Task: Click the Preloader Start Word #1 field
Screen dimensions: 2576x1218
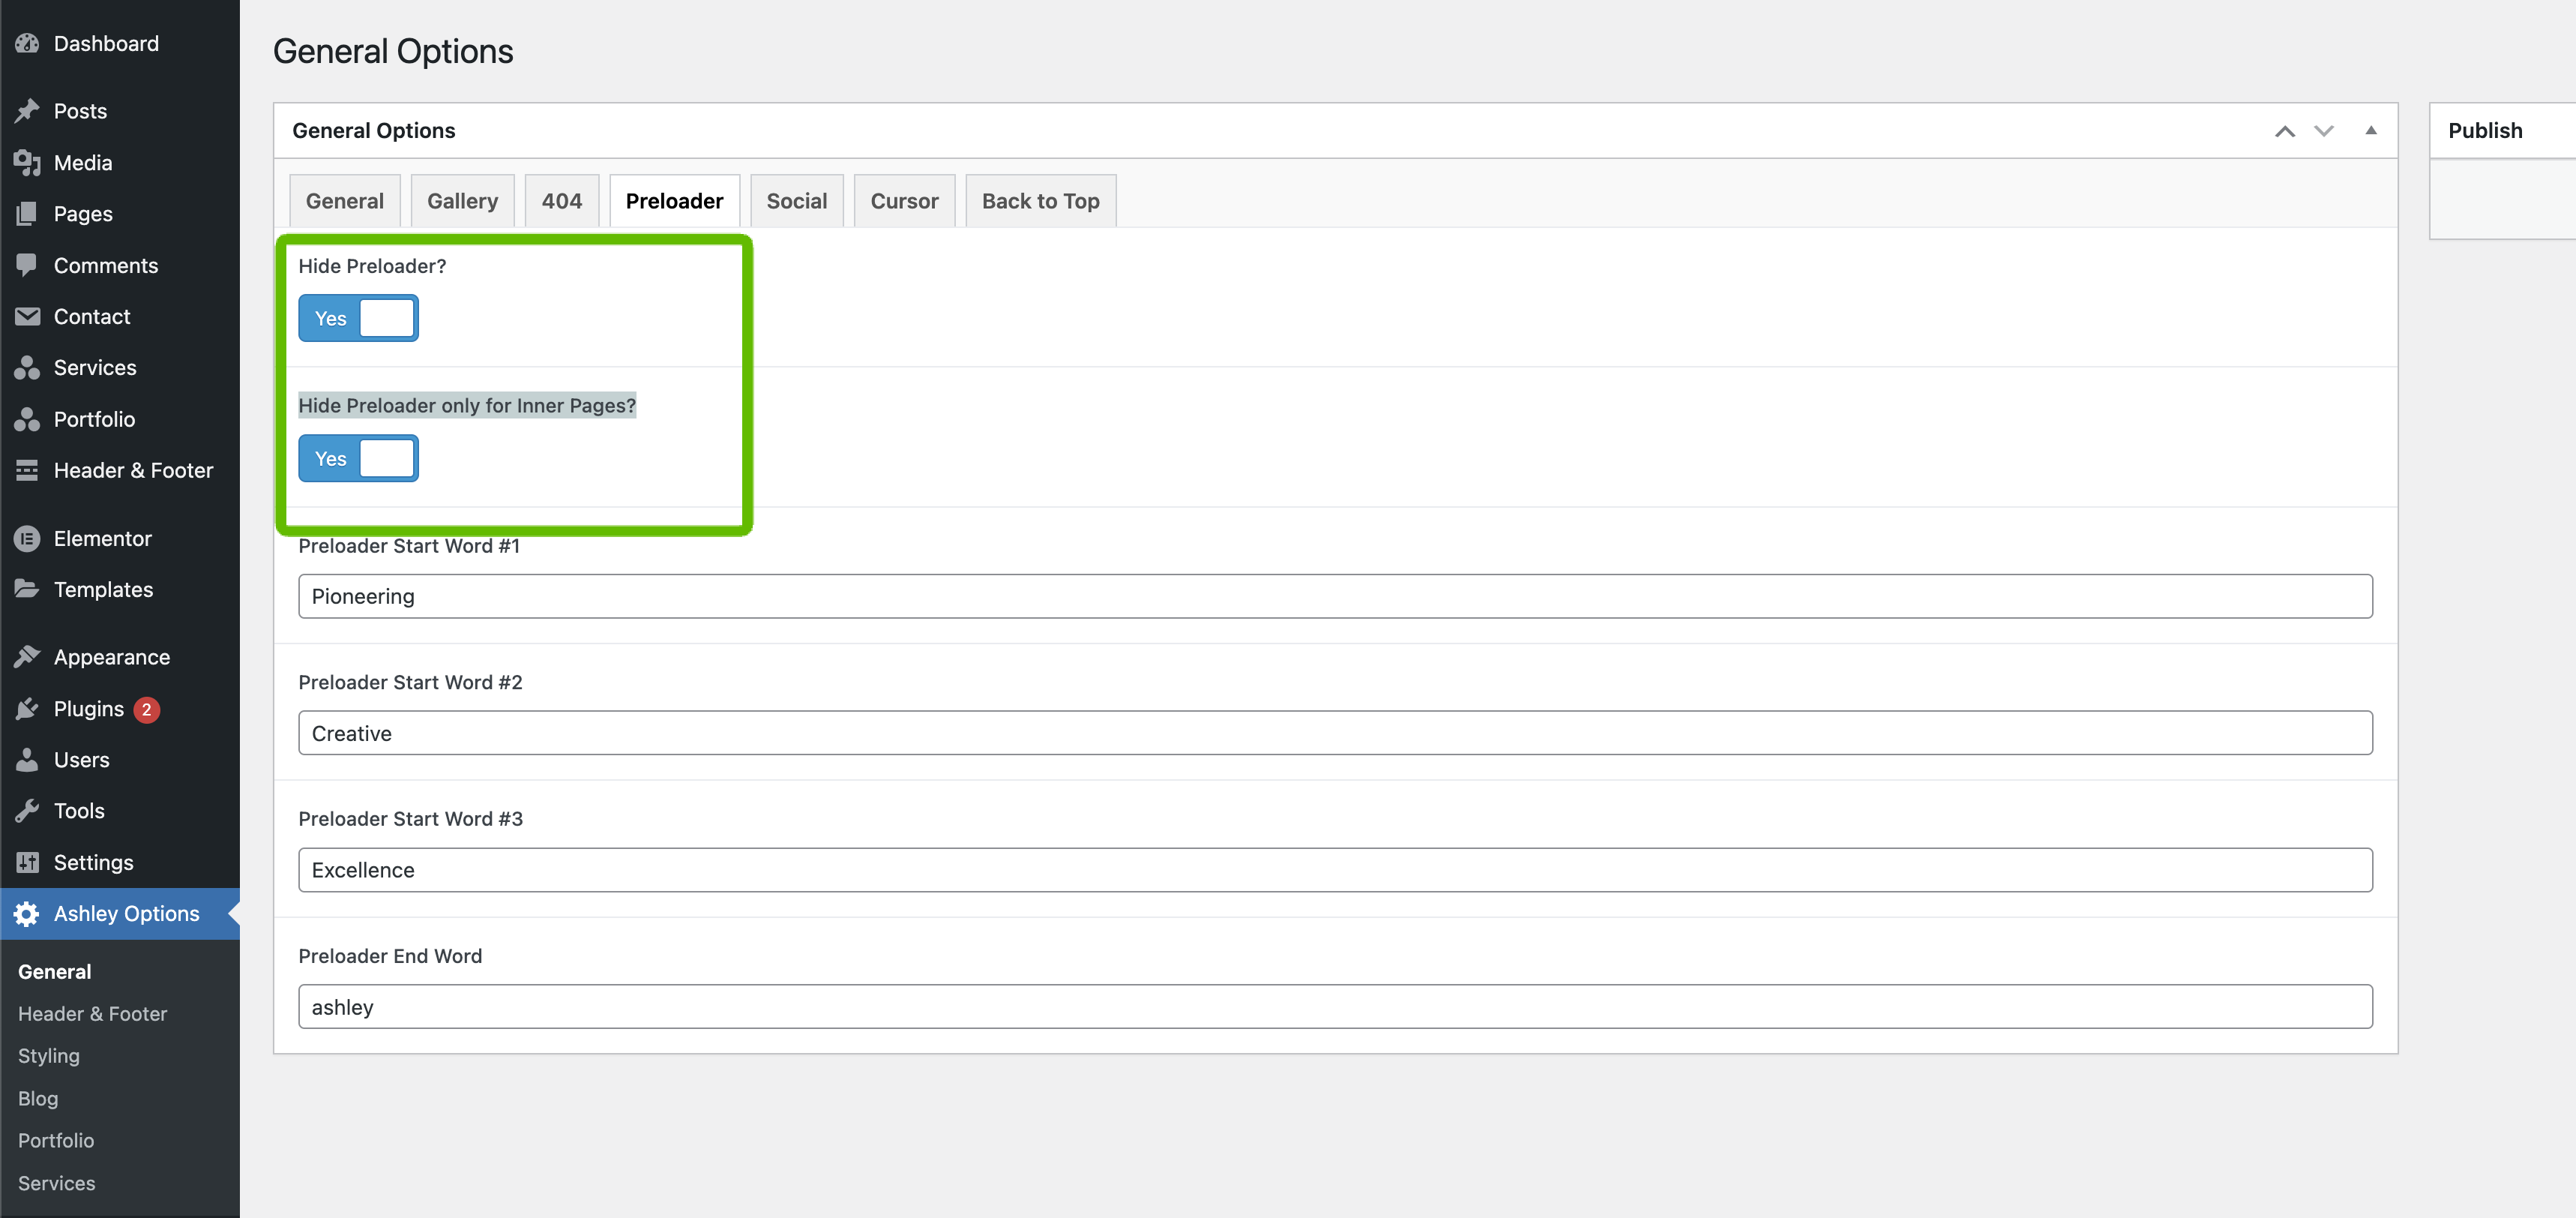Action: point(1335,596)
